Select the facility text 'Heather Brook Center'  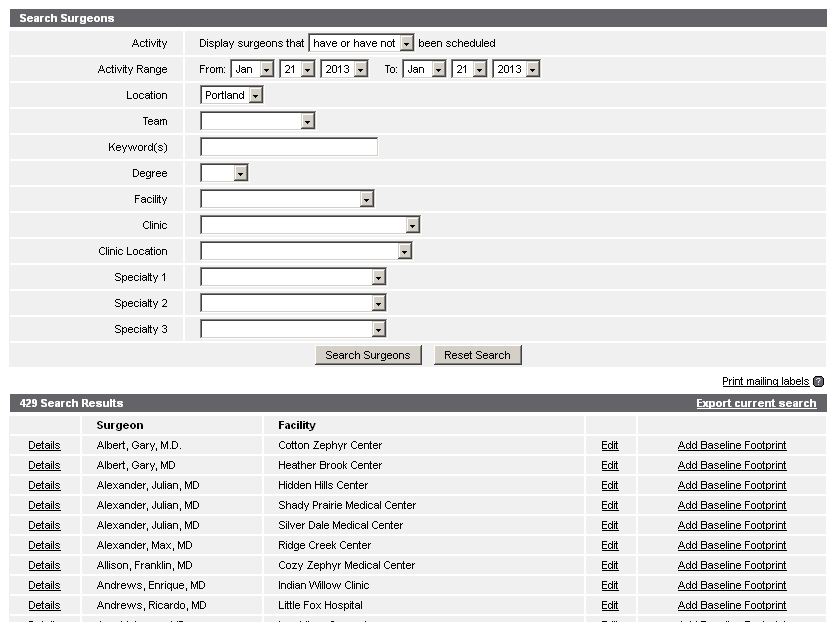330,465
